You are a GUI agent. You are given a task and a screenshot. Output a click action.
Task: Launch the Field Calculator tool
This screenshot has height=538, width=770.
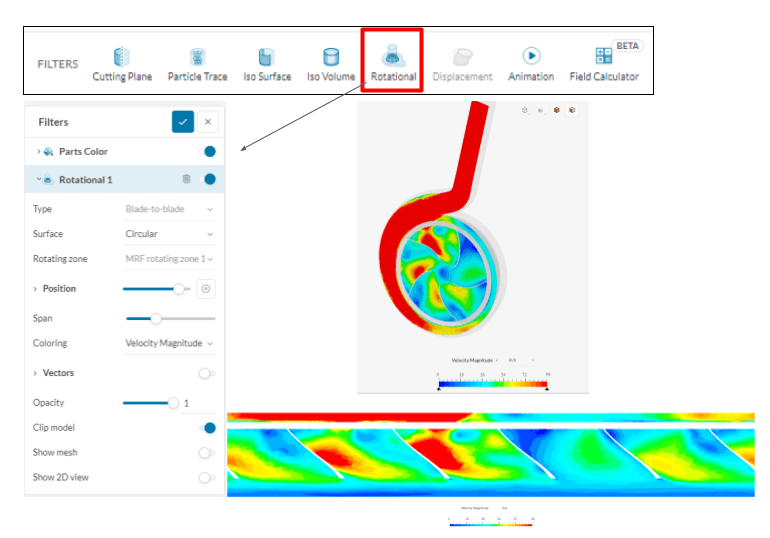[x=603, y=64]
